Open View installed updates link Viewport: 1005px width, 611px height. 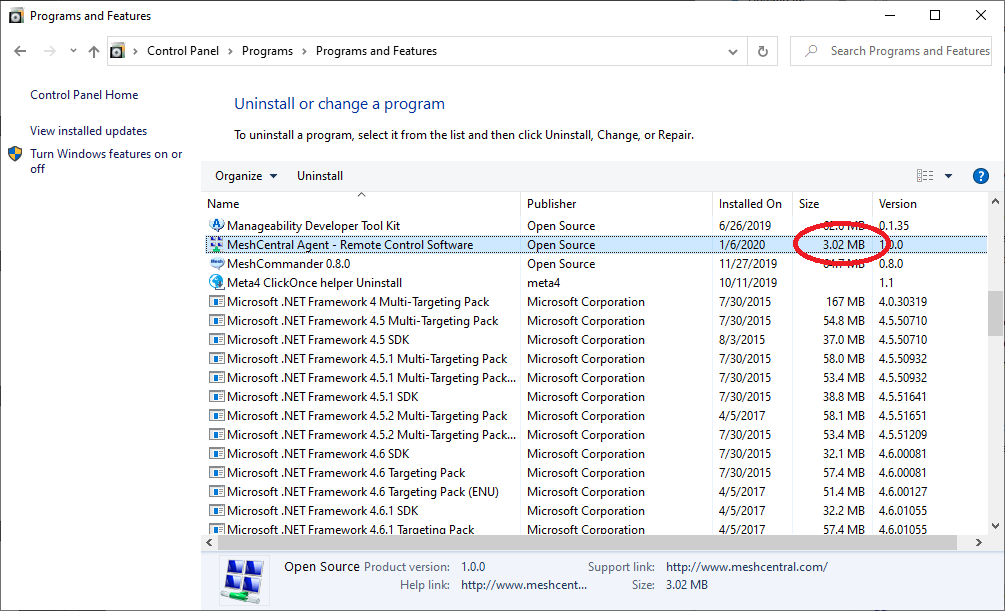[88, 131]
